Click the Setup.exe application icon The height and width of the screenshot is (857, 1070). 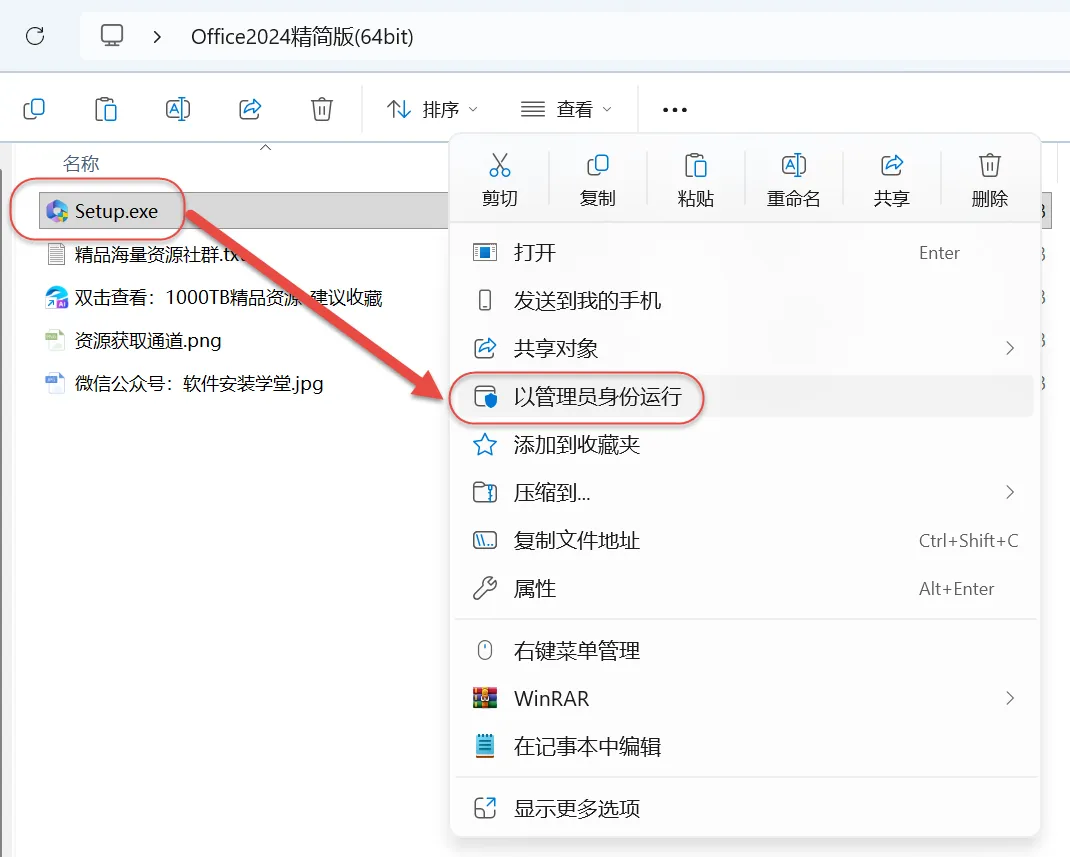(57, 212)
